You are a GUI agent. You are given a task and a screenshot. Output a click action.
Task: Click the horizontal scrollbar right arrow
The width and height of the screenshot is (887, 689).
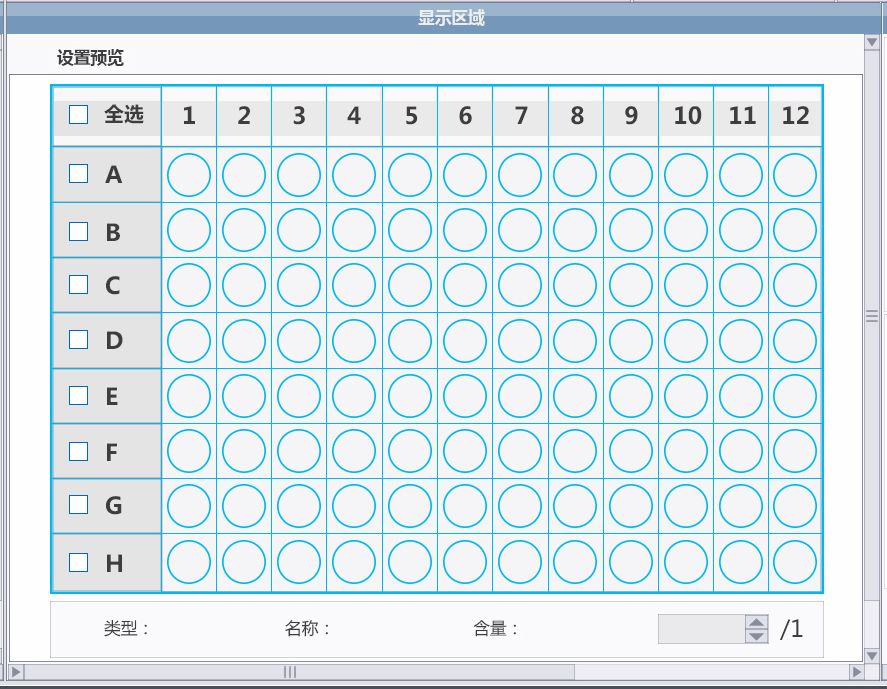[856, 672]
